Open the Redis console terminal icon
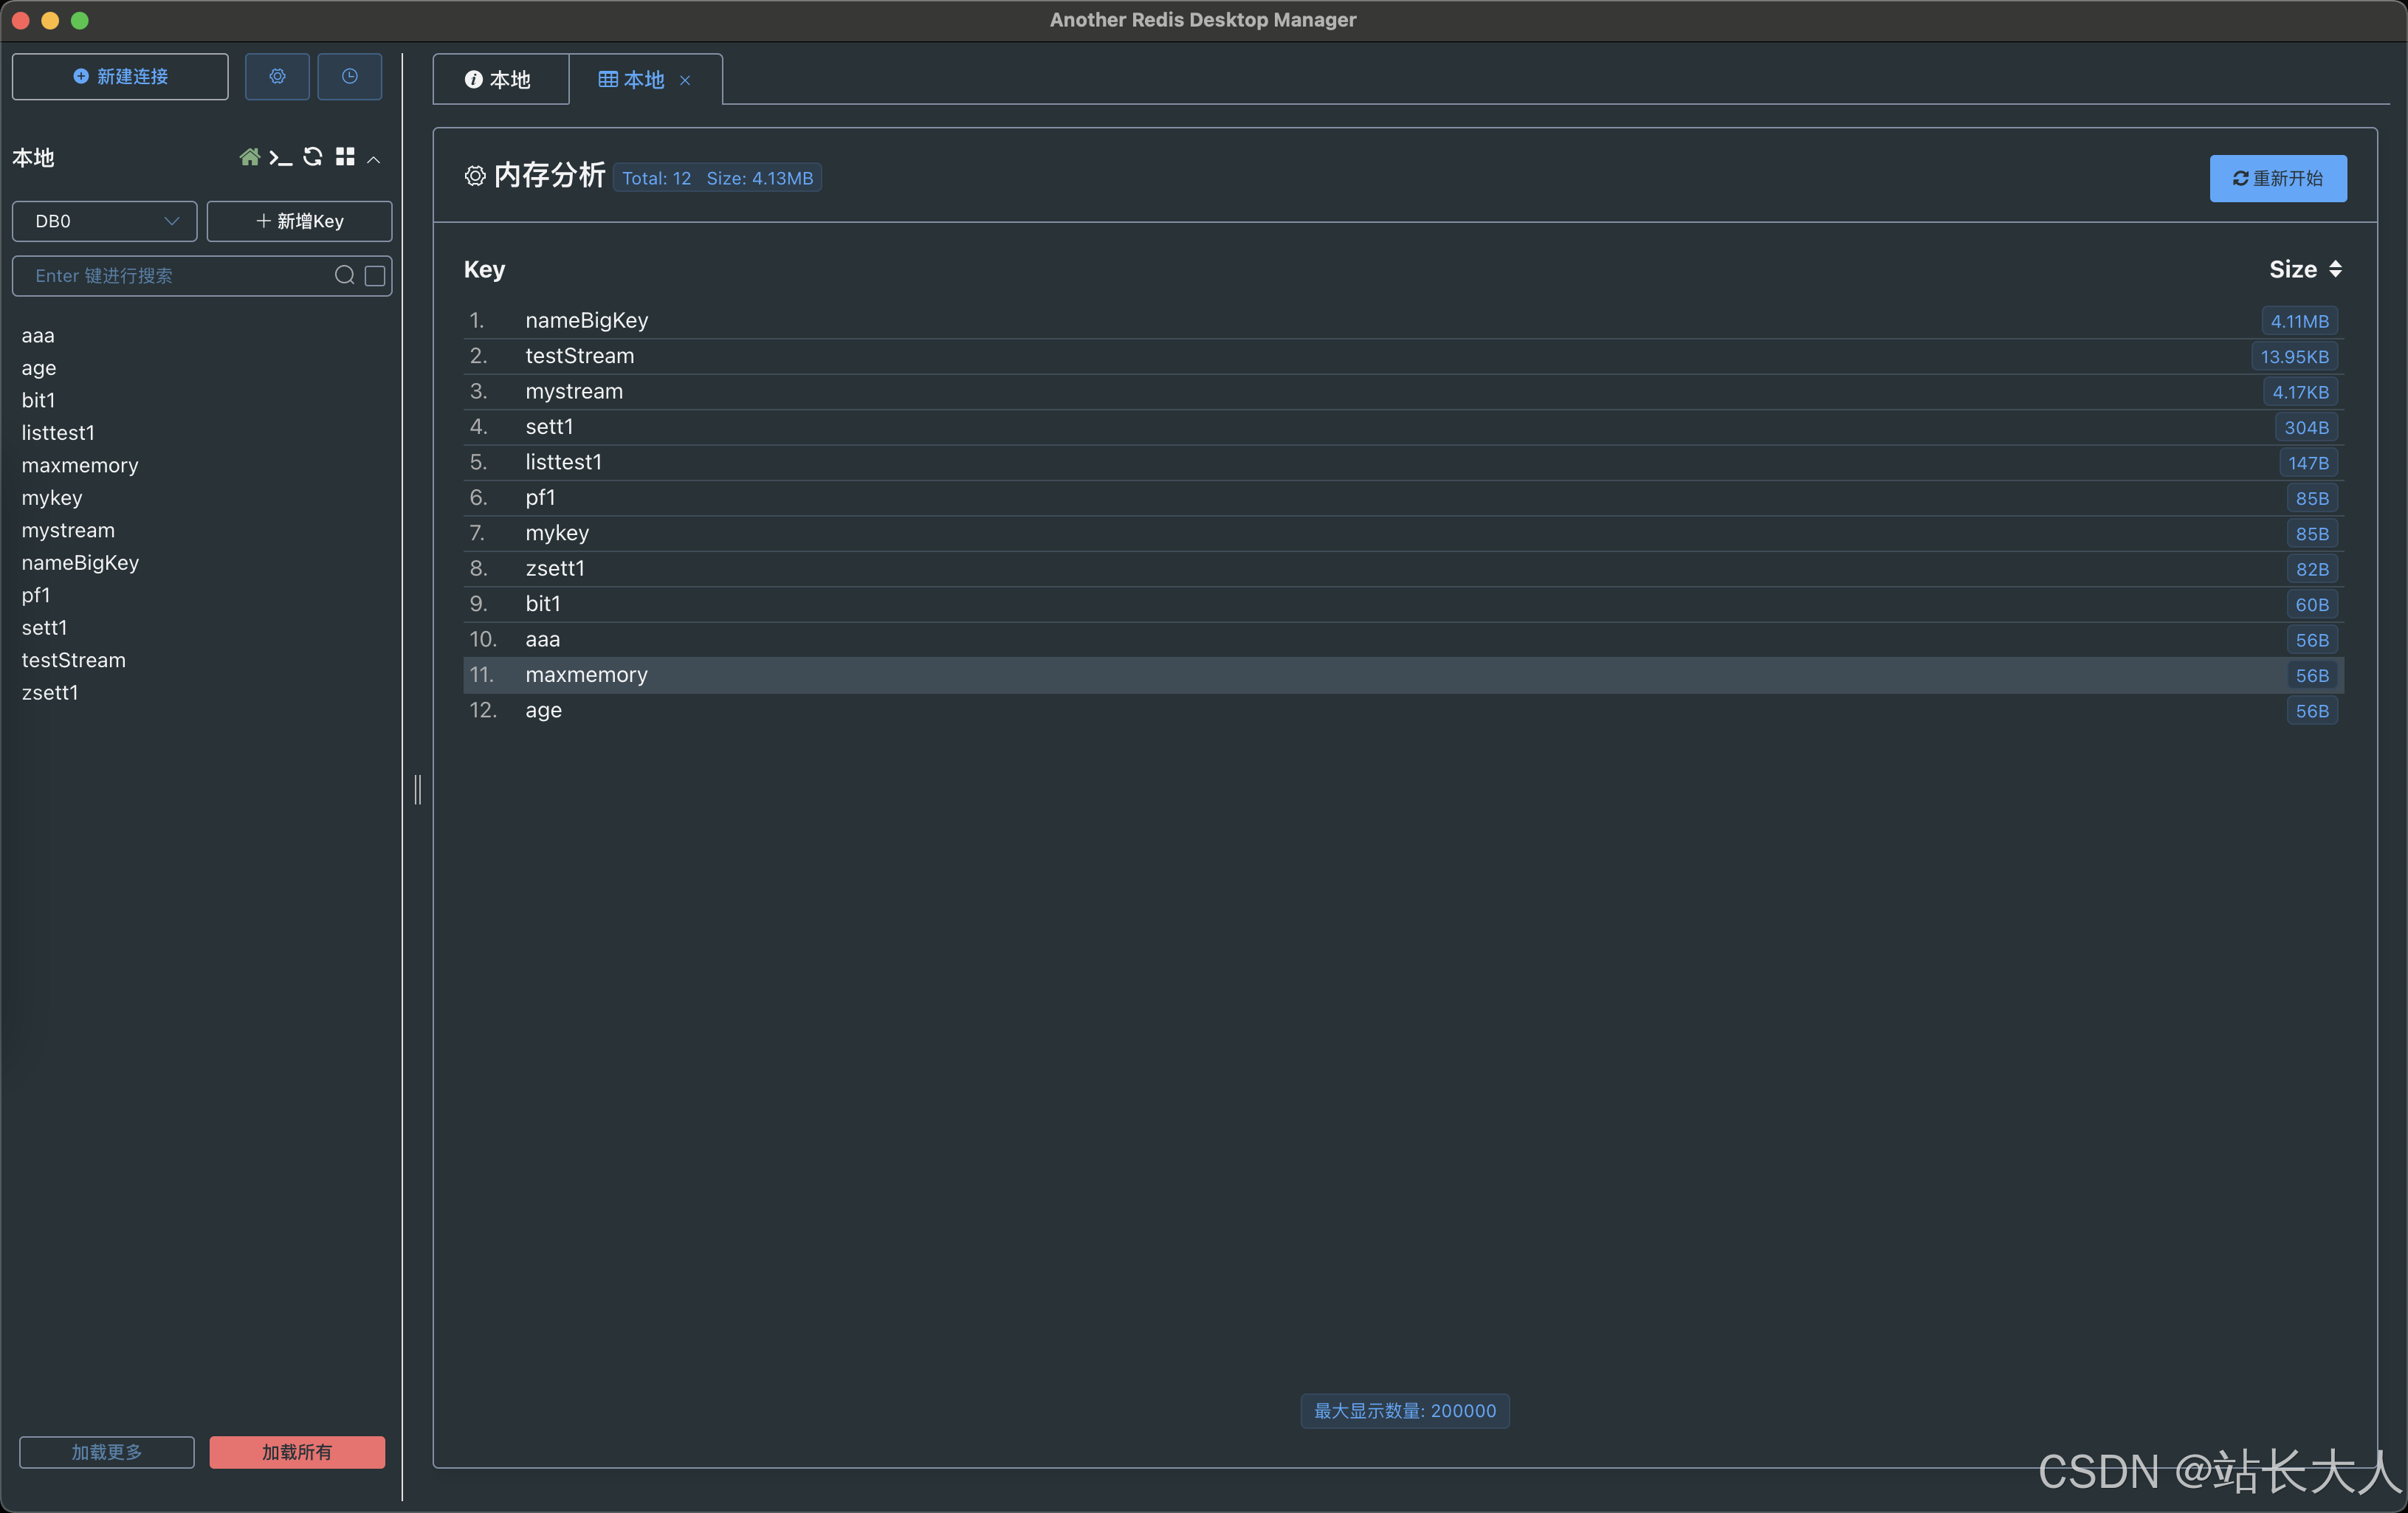The image size is (2408, 1513). tap(281, 157)
